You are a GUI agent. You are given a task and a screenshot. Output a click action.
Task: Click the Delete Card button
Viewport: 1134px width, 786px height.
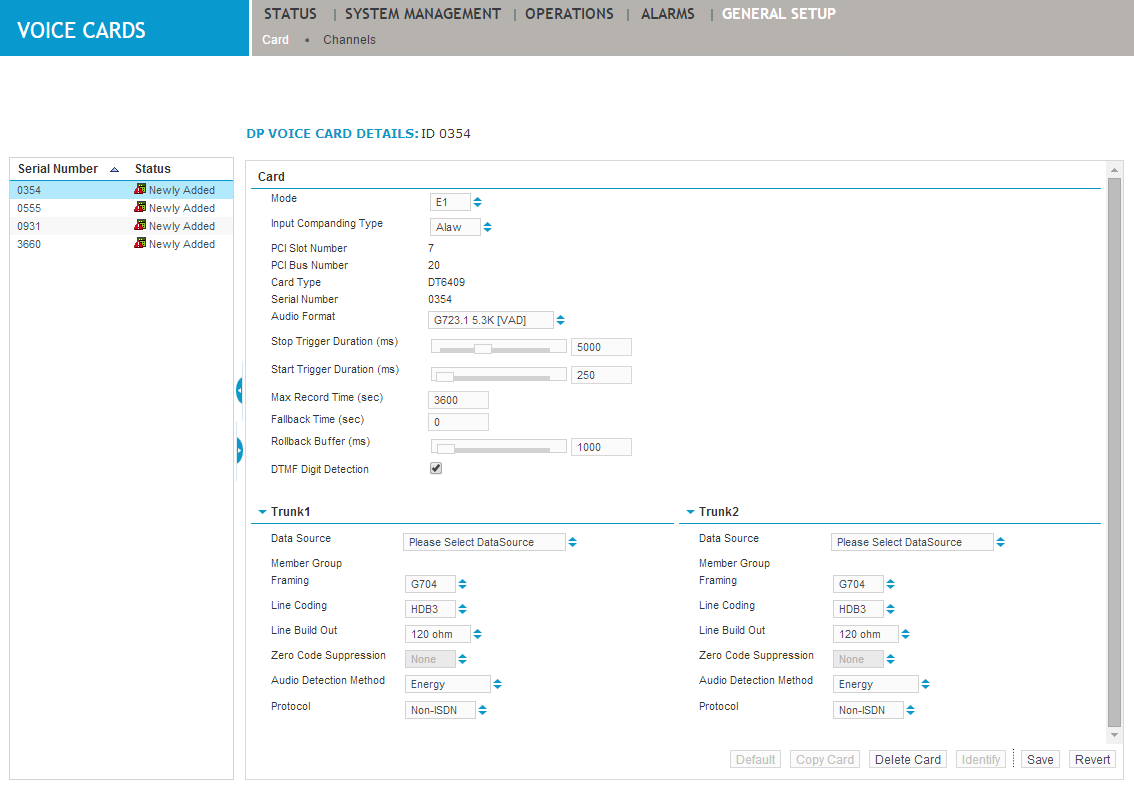point(908,760)
